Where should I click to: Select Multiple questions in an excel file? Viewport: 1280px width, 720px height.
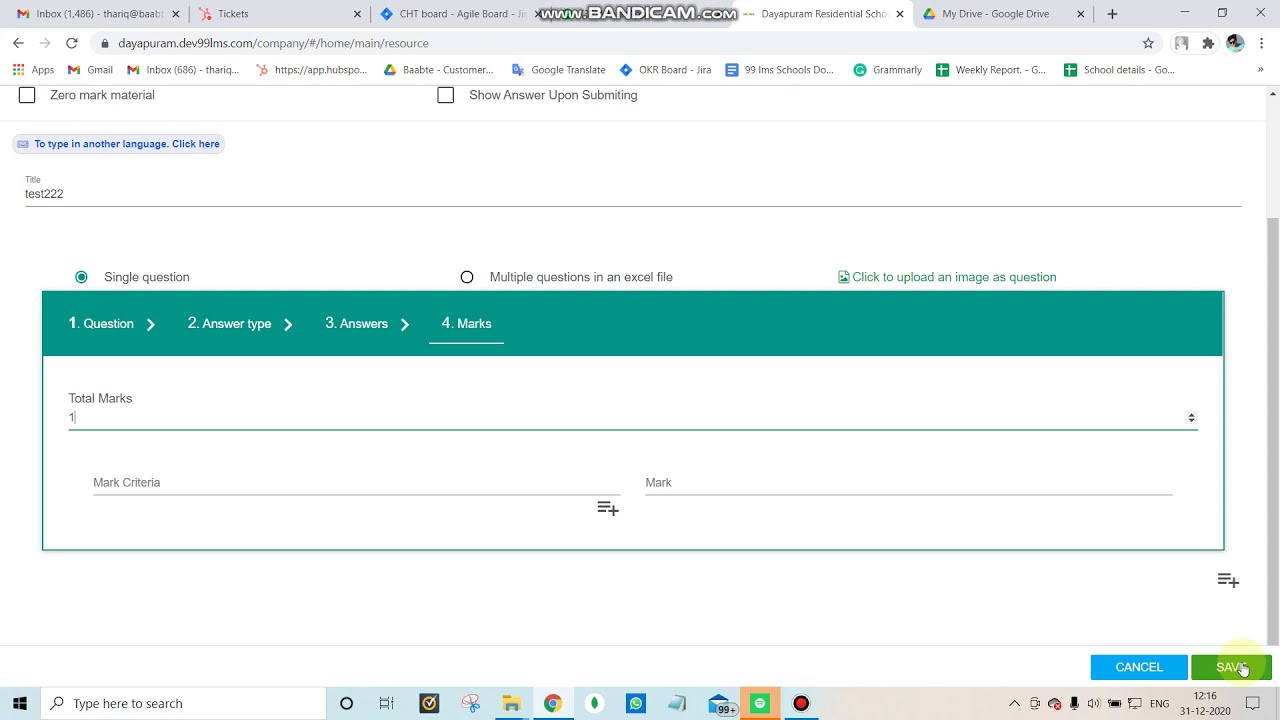[x=467, y=277]
